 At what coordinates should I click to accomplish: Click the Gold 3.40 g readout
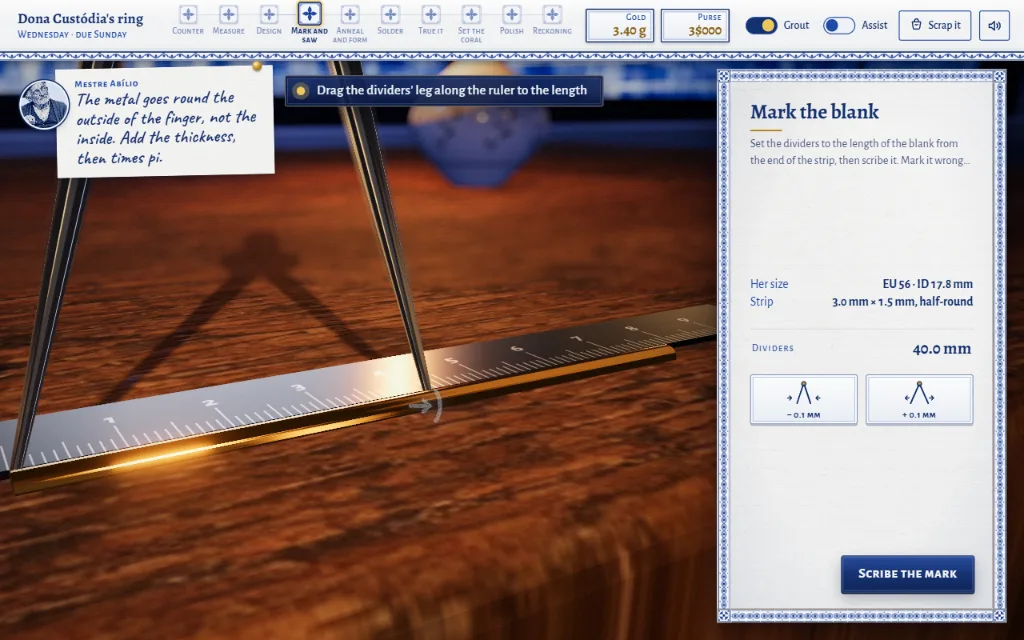(620, 25)
